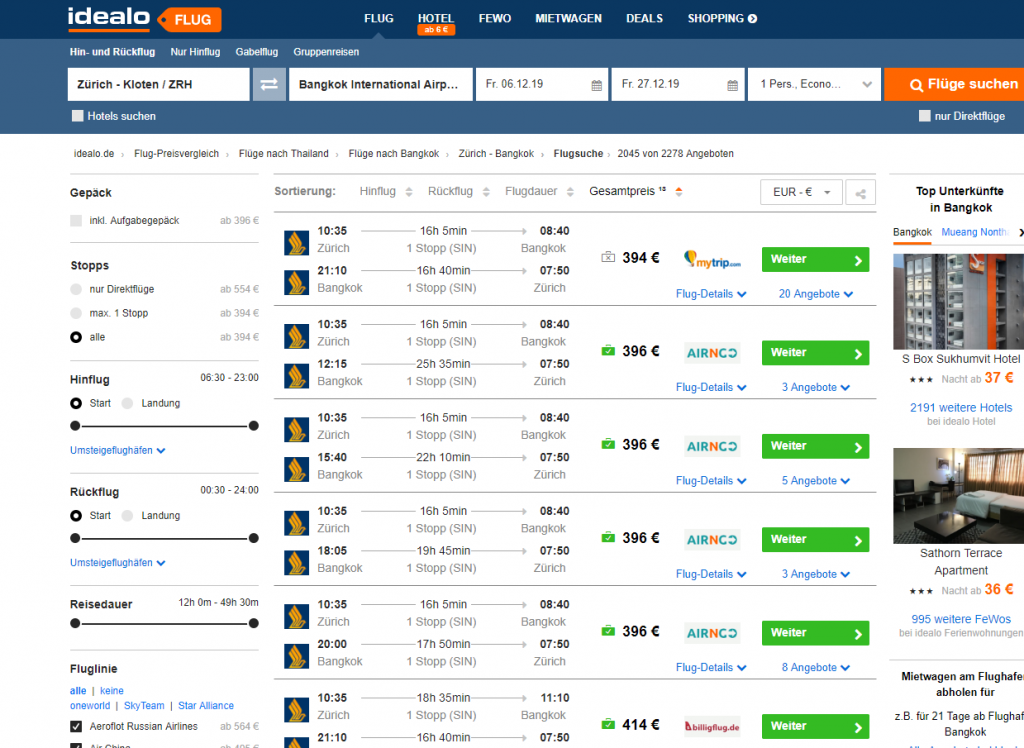Open the Mietwagen section in top navigation
Image resolution: width=1024 pixels, height=748 pixels.
pos(568,18)
